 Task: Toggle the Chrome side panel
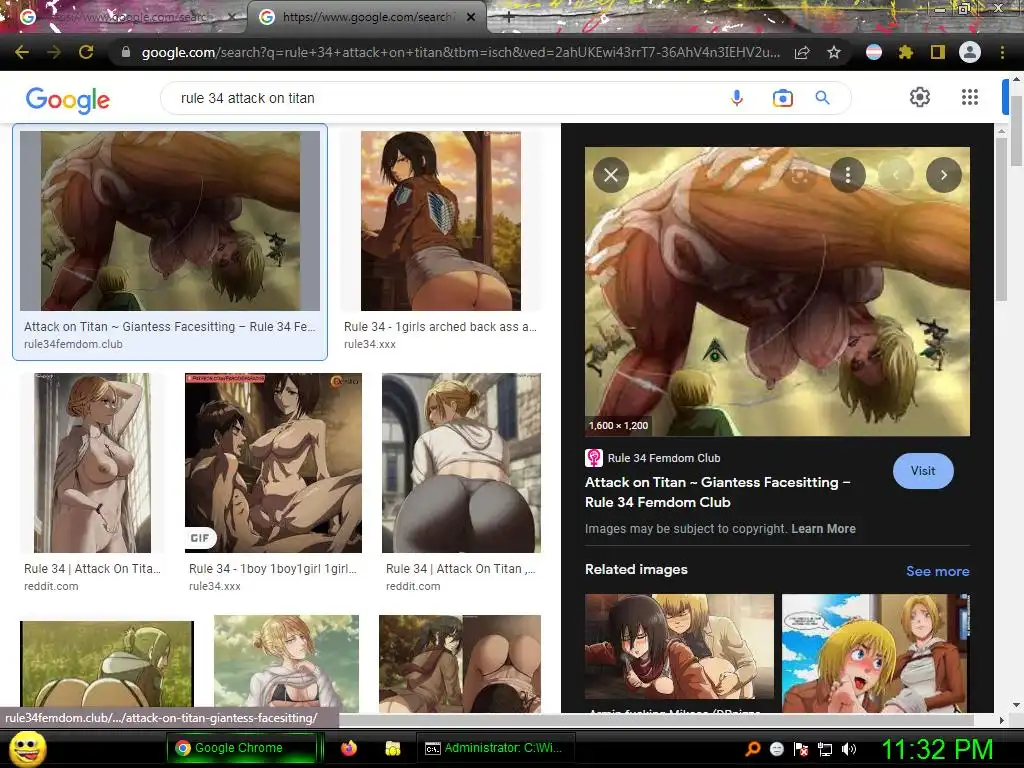(x=938, y=52)
